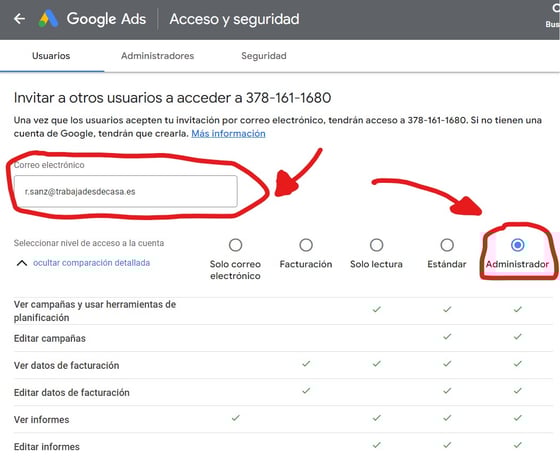
Task: Choose the Solo lectura radio option
Action: pos(376,245)
